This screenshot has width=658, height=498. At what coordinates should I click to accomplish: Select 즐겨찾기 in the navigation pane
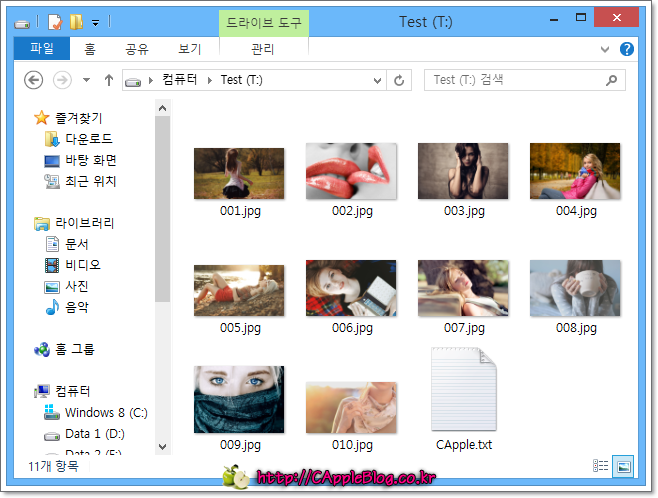pos(79,118)
